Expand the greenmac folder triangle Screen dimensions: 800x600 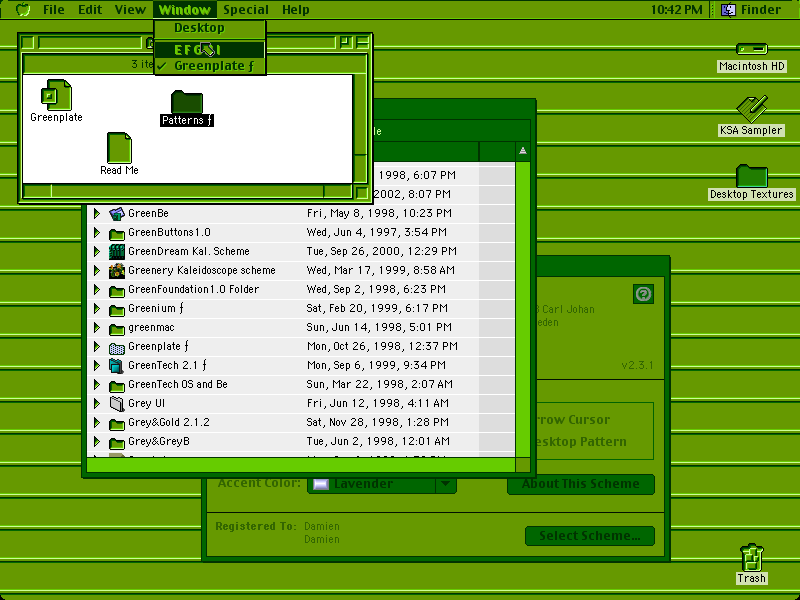pyautogui.click(x=96, y=328)
